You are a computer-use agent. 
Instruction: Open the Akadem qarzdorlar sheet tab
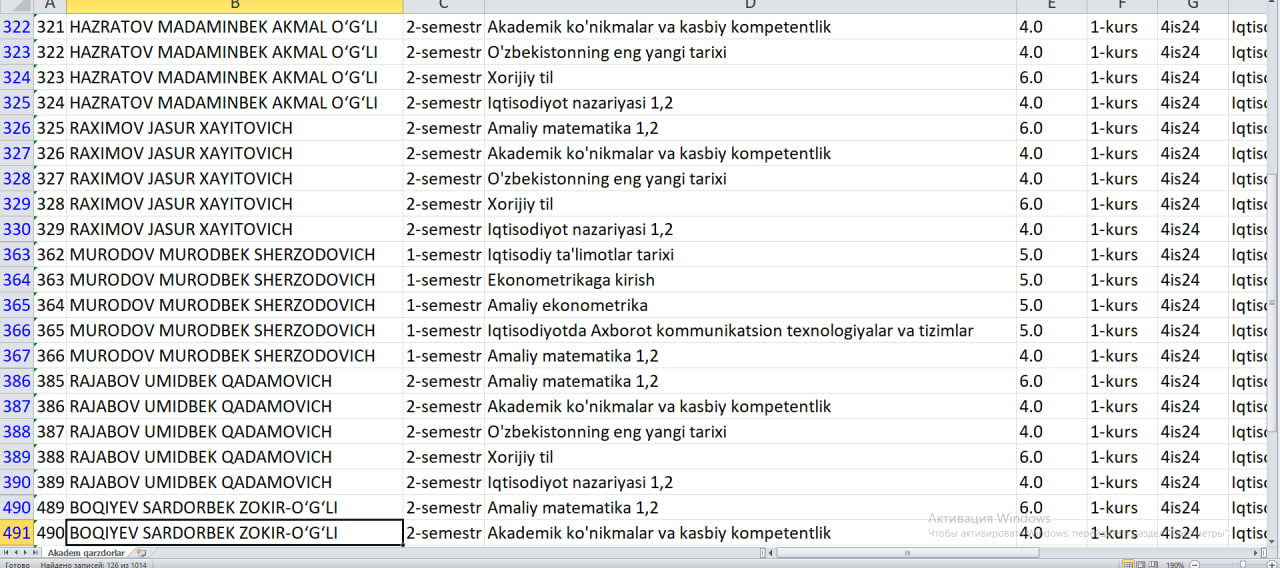click(86, 553)
